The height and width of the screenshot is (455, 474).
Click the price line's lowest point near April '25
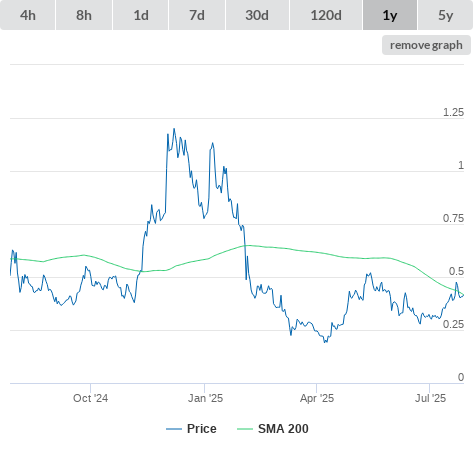tap(325, 342)
